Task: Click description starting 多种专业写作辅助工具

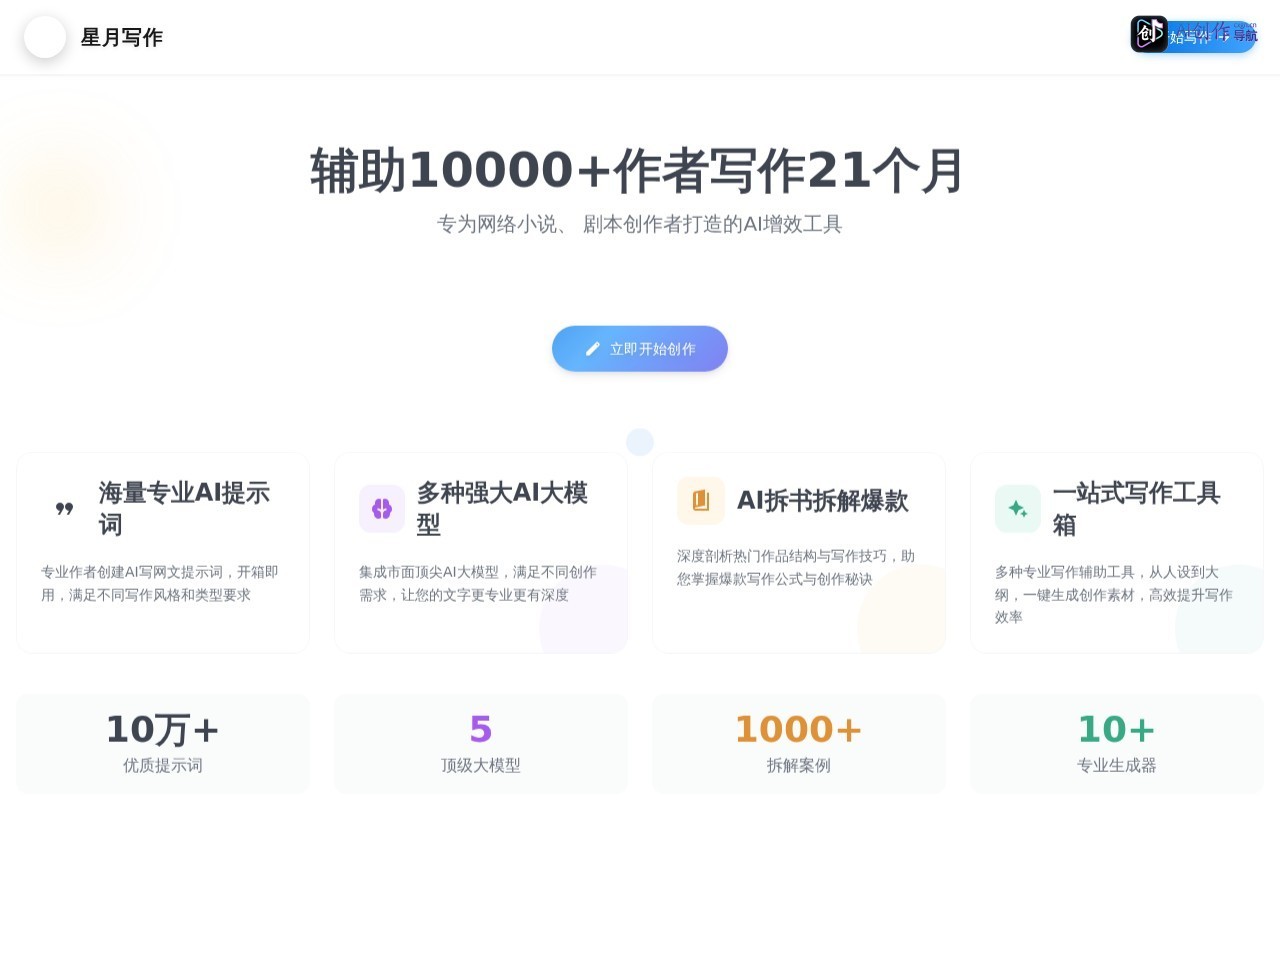Action: click(x=1114, y=594)
